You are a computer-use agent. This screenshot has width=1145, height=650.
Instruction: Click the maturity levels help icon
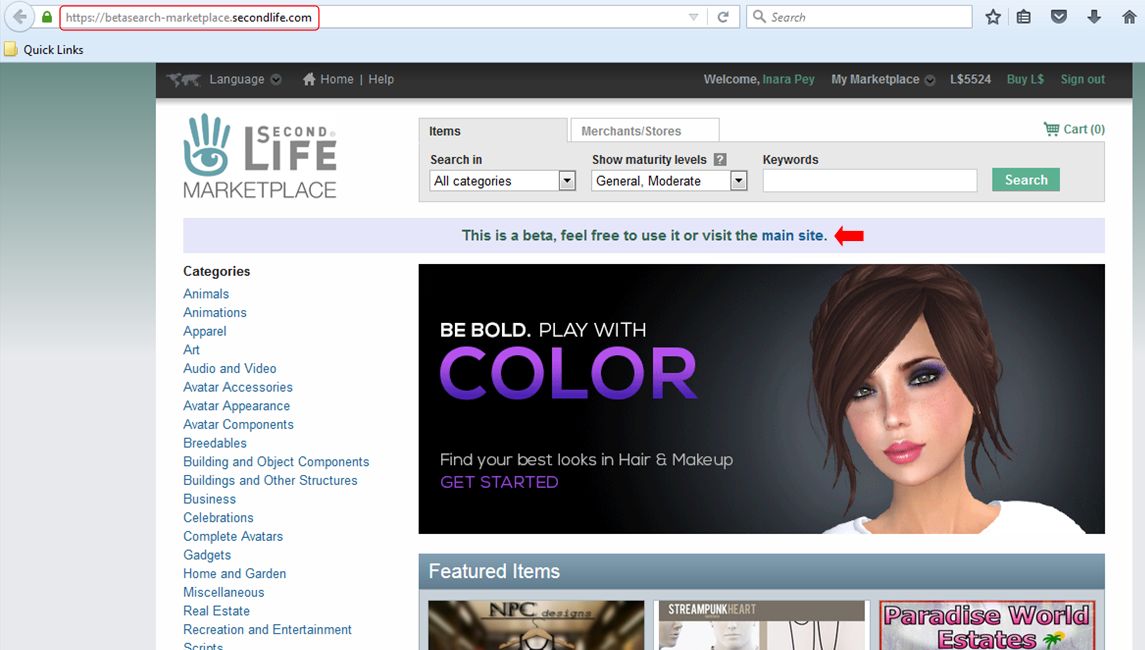click(x=720, y=160)
